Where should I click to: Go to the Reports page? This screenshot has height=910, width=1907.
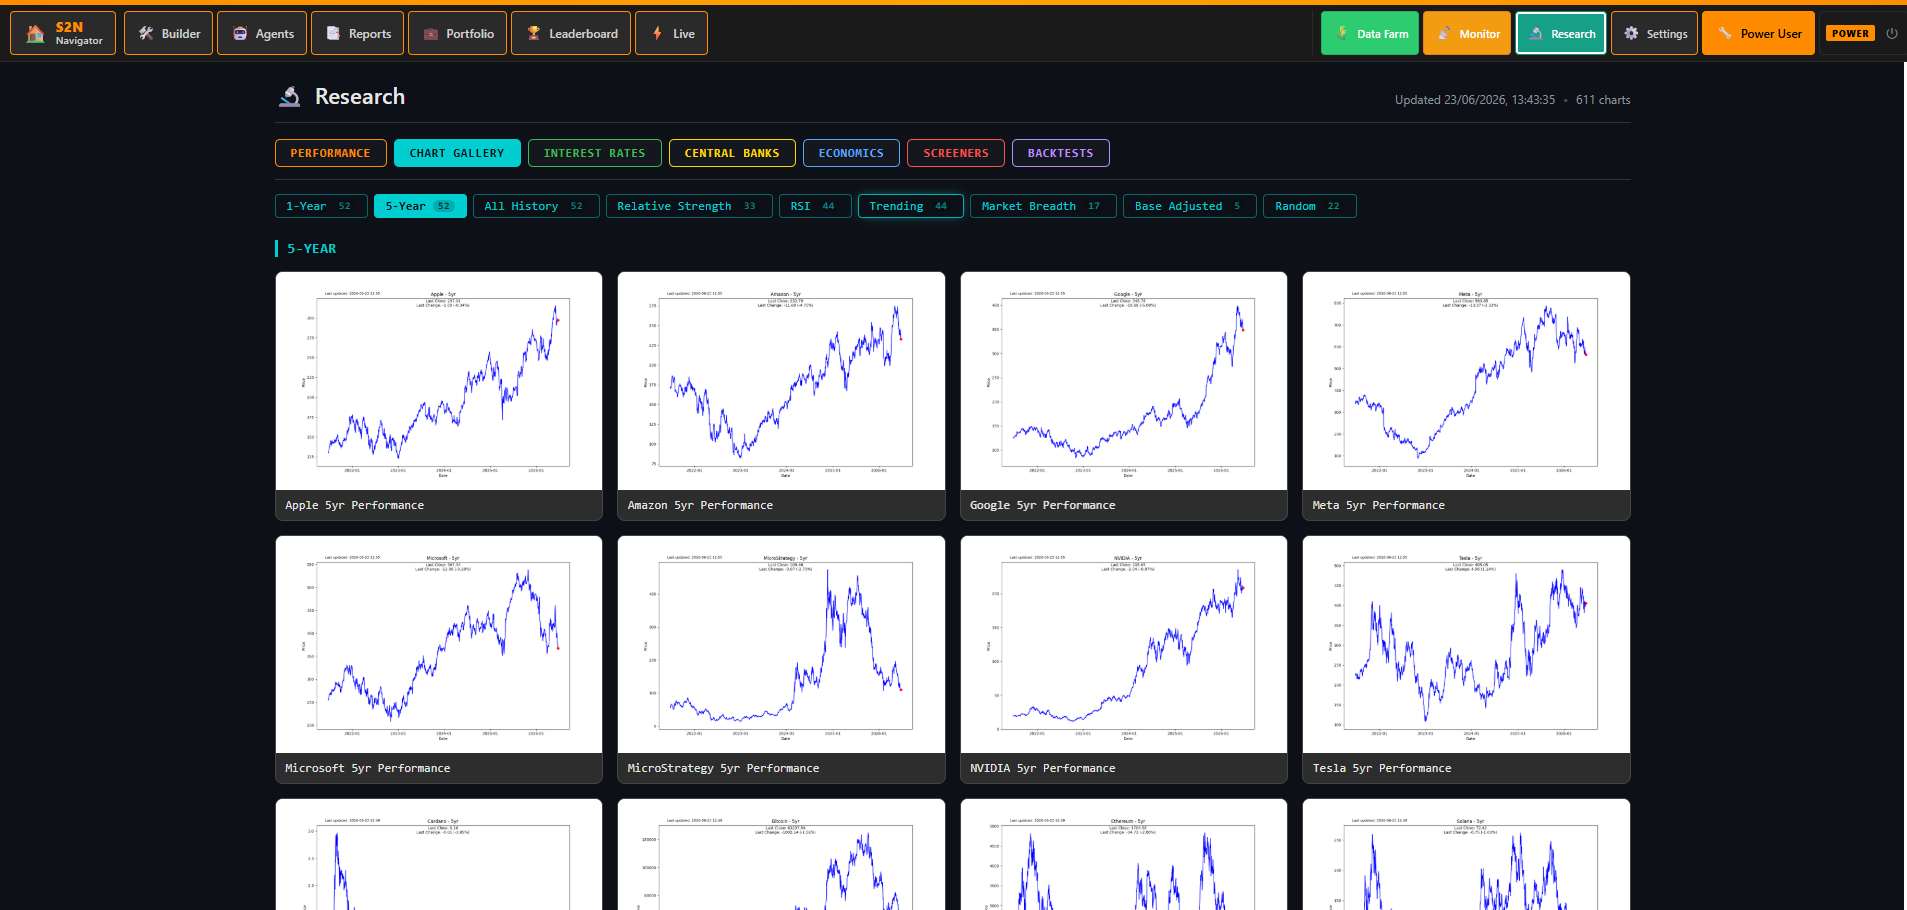[358, 33]
